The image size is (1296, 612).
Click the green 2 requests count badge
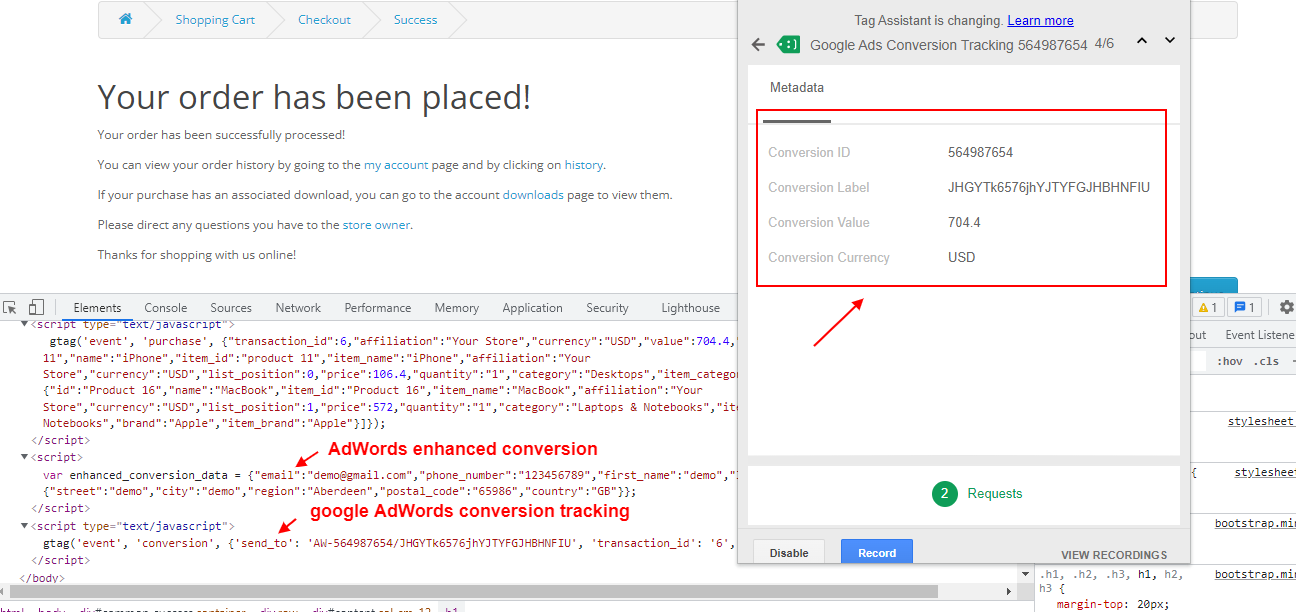pyautogui.click(x=945, y=493)
